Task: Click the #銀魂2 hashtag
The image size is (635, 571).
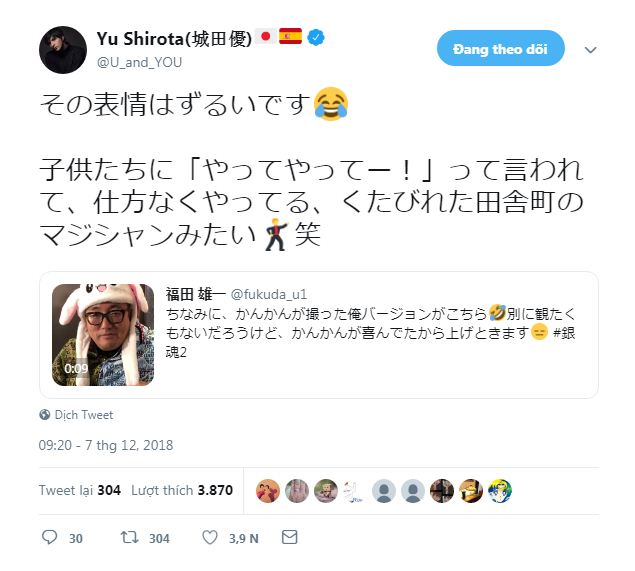Action: coord(565,333)
